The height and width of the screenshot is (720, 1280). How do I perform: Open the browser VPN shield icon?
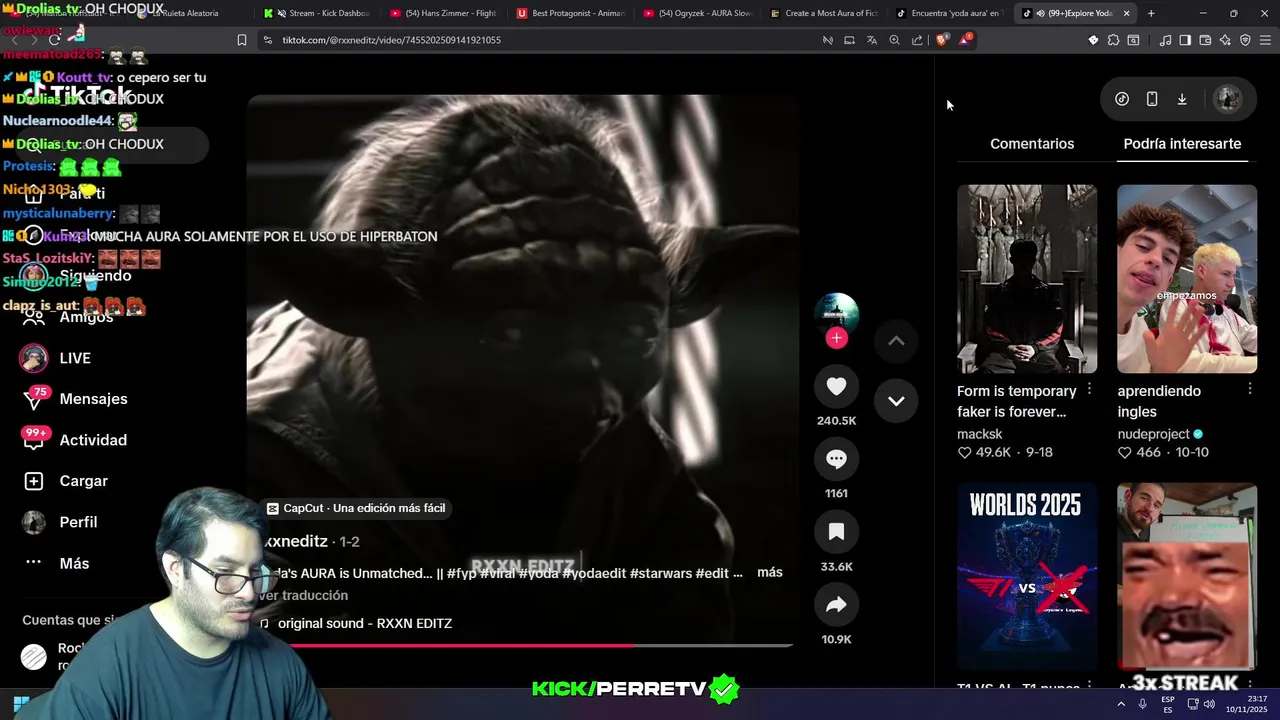pos(1245,40)
